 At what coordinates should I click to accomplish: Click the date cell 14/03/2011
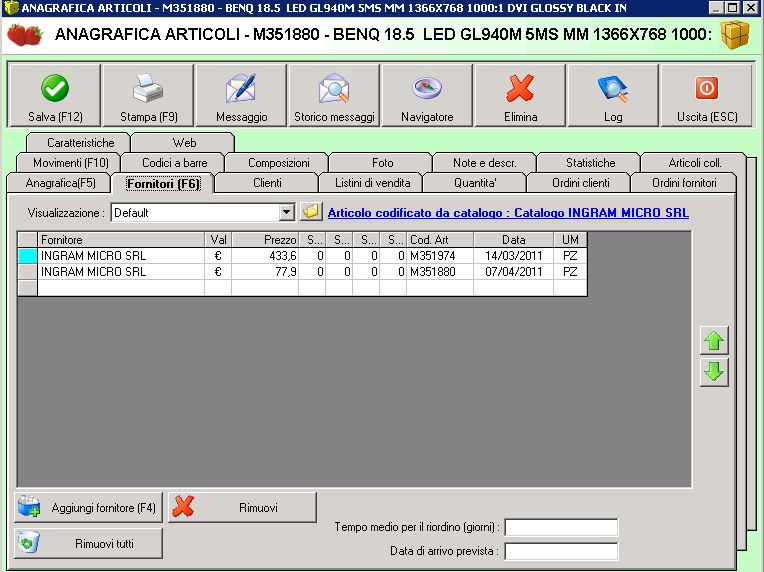pyautogui.click(x=514, y=256)
